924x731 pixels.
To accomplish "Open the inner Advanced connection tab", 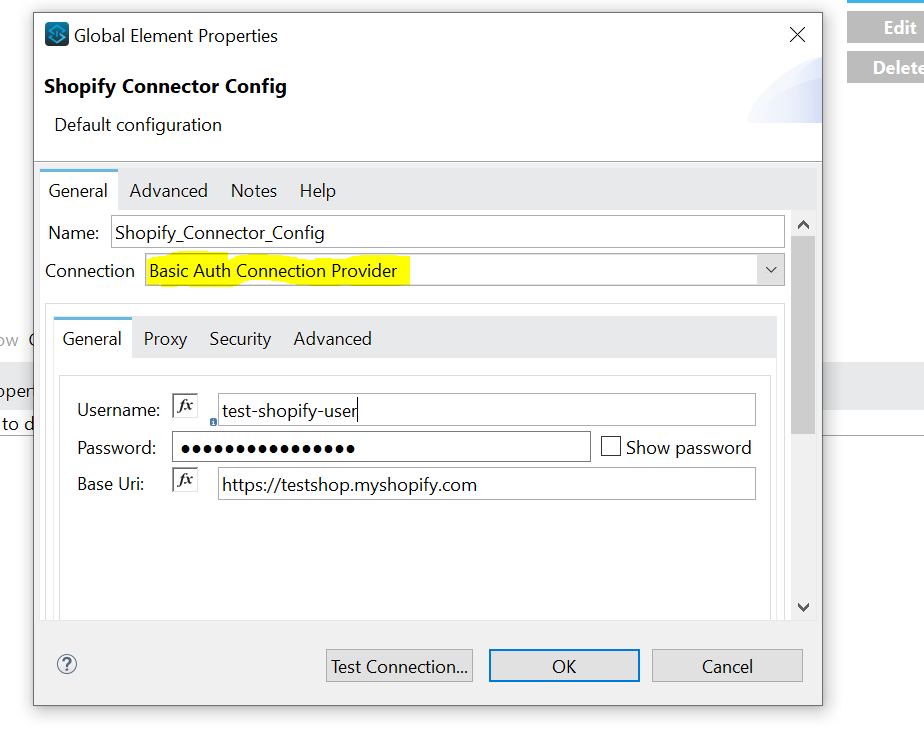I will (x=333, y=339).
